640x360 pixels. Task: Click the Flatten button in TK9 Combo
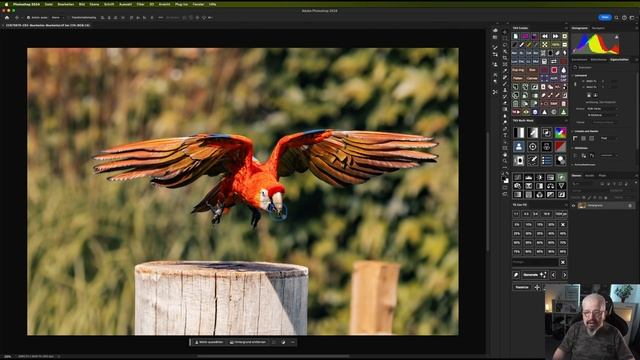518,78
